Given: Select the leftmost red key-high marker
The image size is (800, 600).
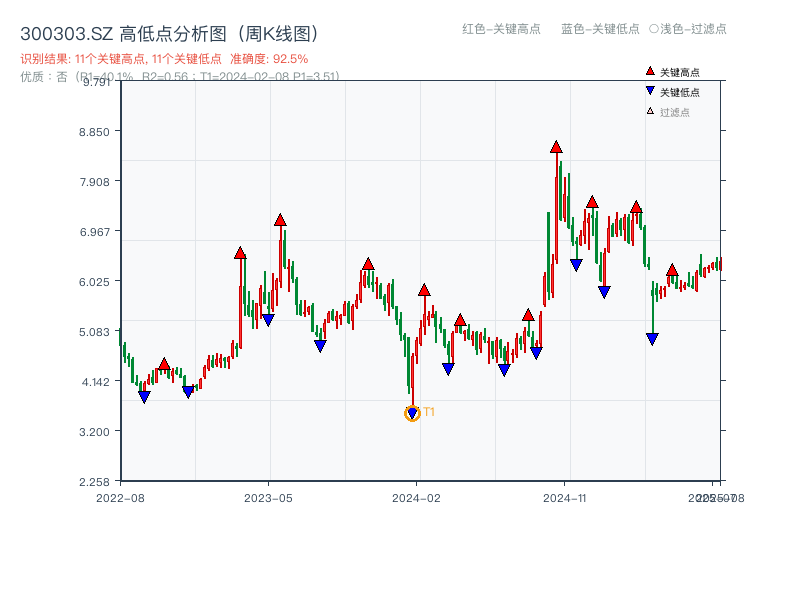Looking at the screenshot, I should [x=164, y=364].
